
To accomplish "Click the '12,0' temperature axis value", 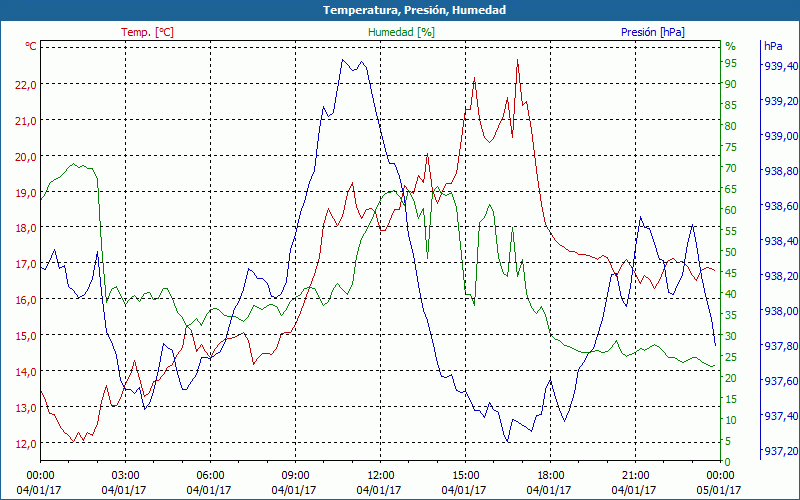I will 26,444.
